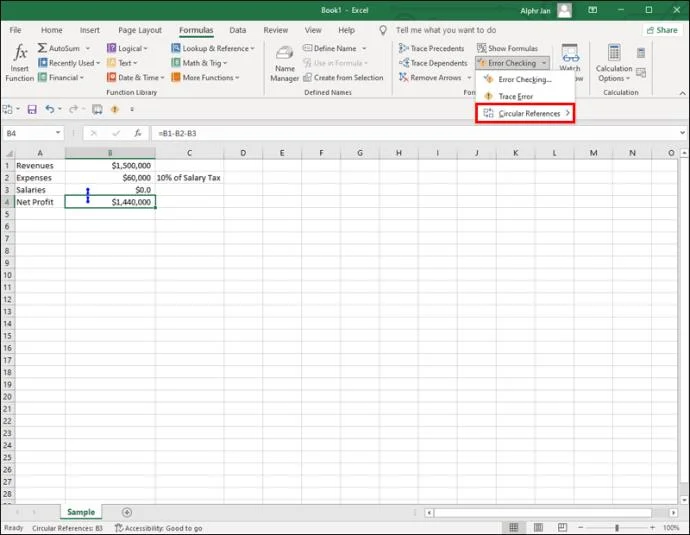Viewport: 690px width, 535px height.
Task: Switch to the Data tab
Action: click(238, 30)
